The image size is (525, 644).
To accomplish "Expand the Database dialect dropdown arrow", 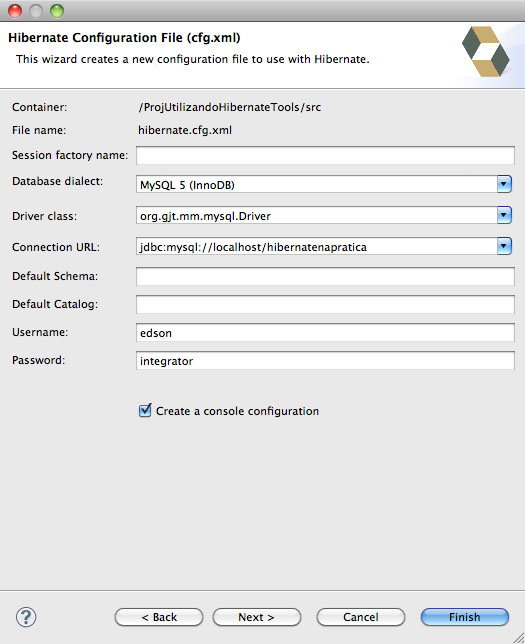I will [504, 184].
